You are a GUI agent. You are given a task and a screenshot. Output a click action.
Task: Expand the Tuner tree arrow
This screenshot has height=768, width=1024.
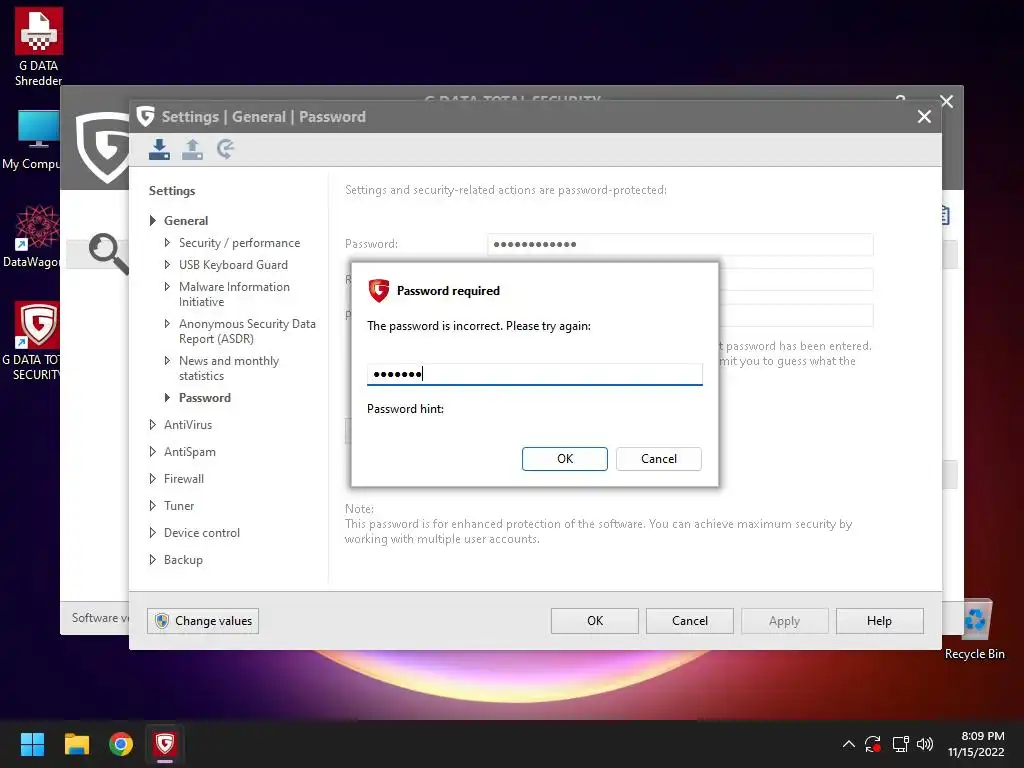pos(152,505)
